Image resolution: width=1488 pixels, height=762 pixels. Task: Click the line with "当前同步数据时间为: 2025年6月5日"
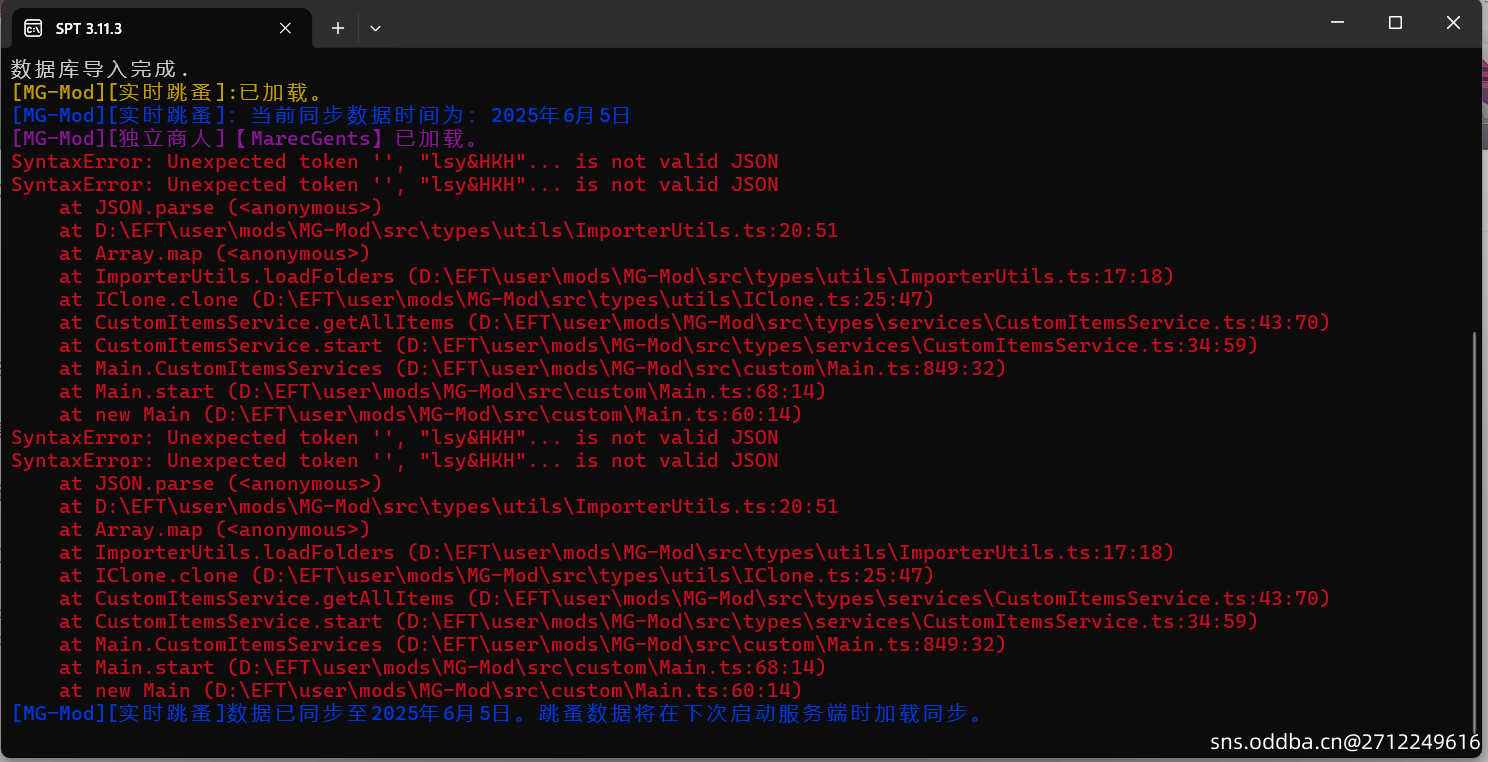[321, 116]
